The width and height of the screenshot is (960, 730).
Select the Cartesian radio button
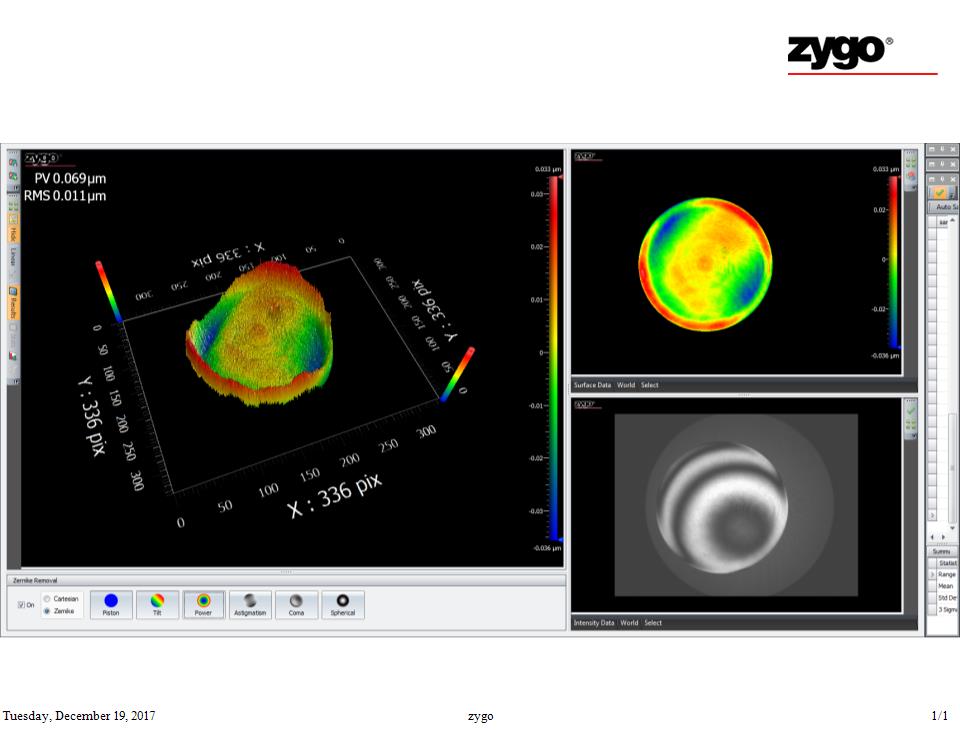coord(45,599)
